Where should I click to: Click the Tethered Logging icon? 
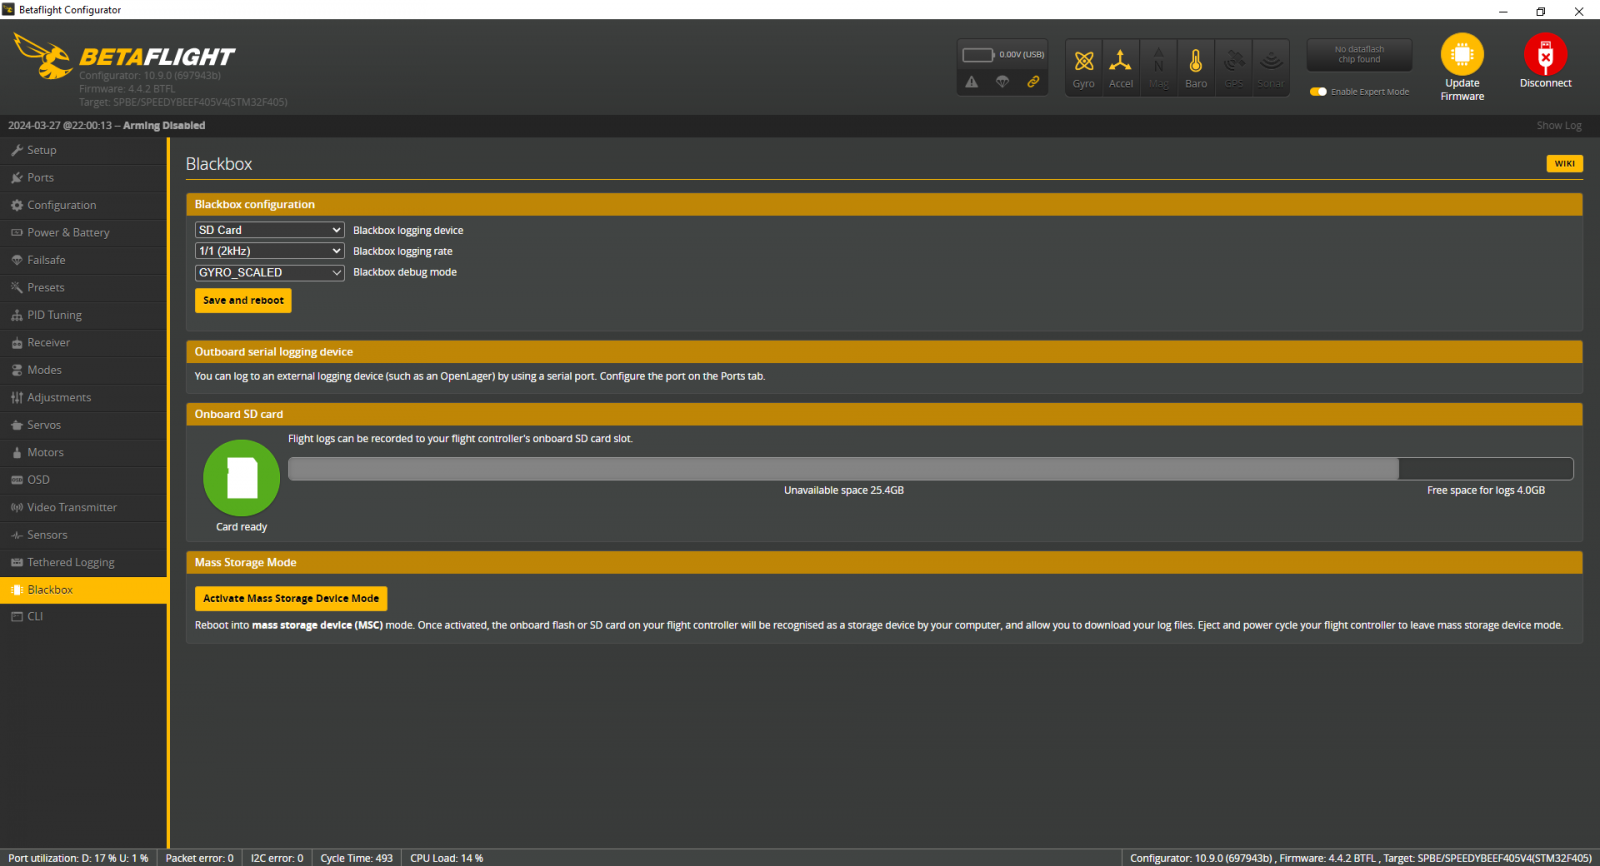click(17, 562)
